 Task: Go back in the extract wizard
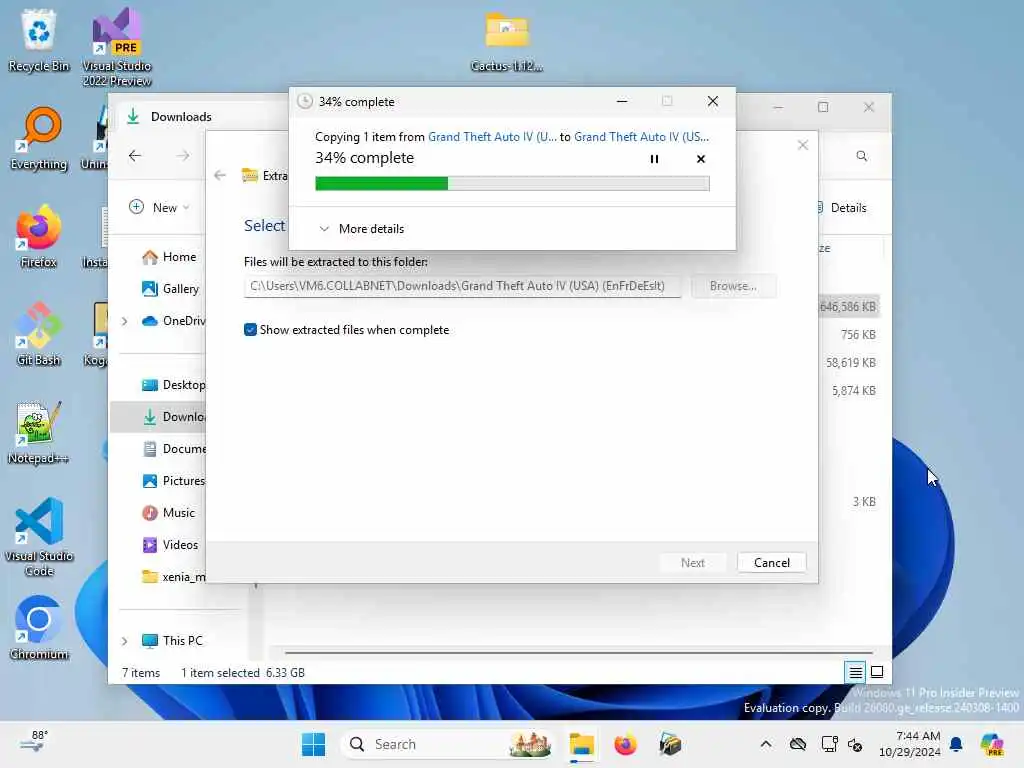pyautogui.click(x=220, y=175)
